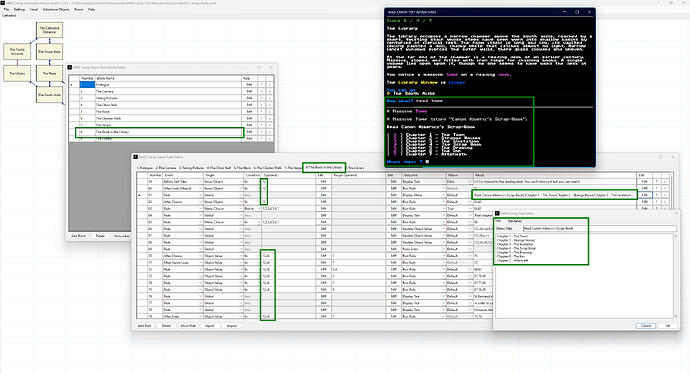Screen dimensions: 690x374
Task: Expand the Target dropdown for rule 62
Action: [x=241, y=202]
